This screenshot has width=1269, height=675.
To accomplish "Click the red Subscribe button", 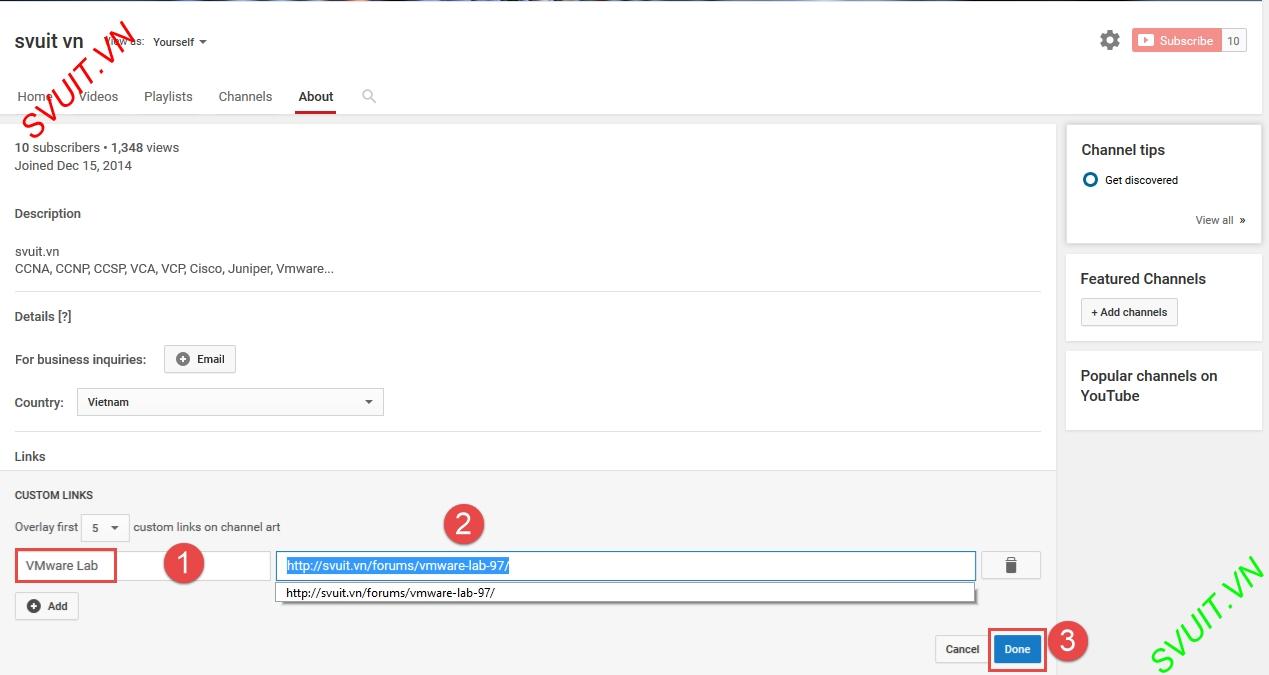I will point(1177,41).
